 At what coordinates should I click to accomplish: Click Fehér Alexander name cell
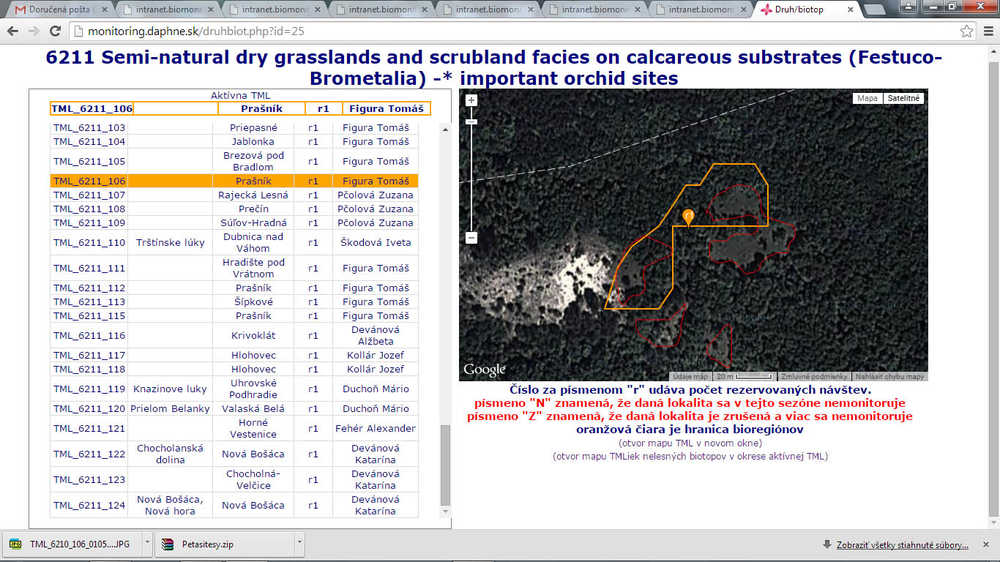375,429
